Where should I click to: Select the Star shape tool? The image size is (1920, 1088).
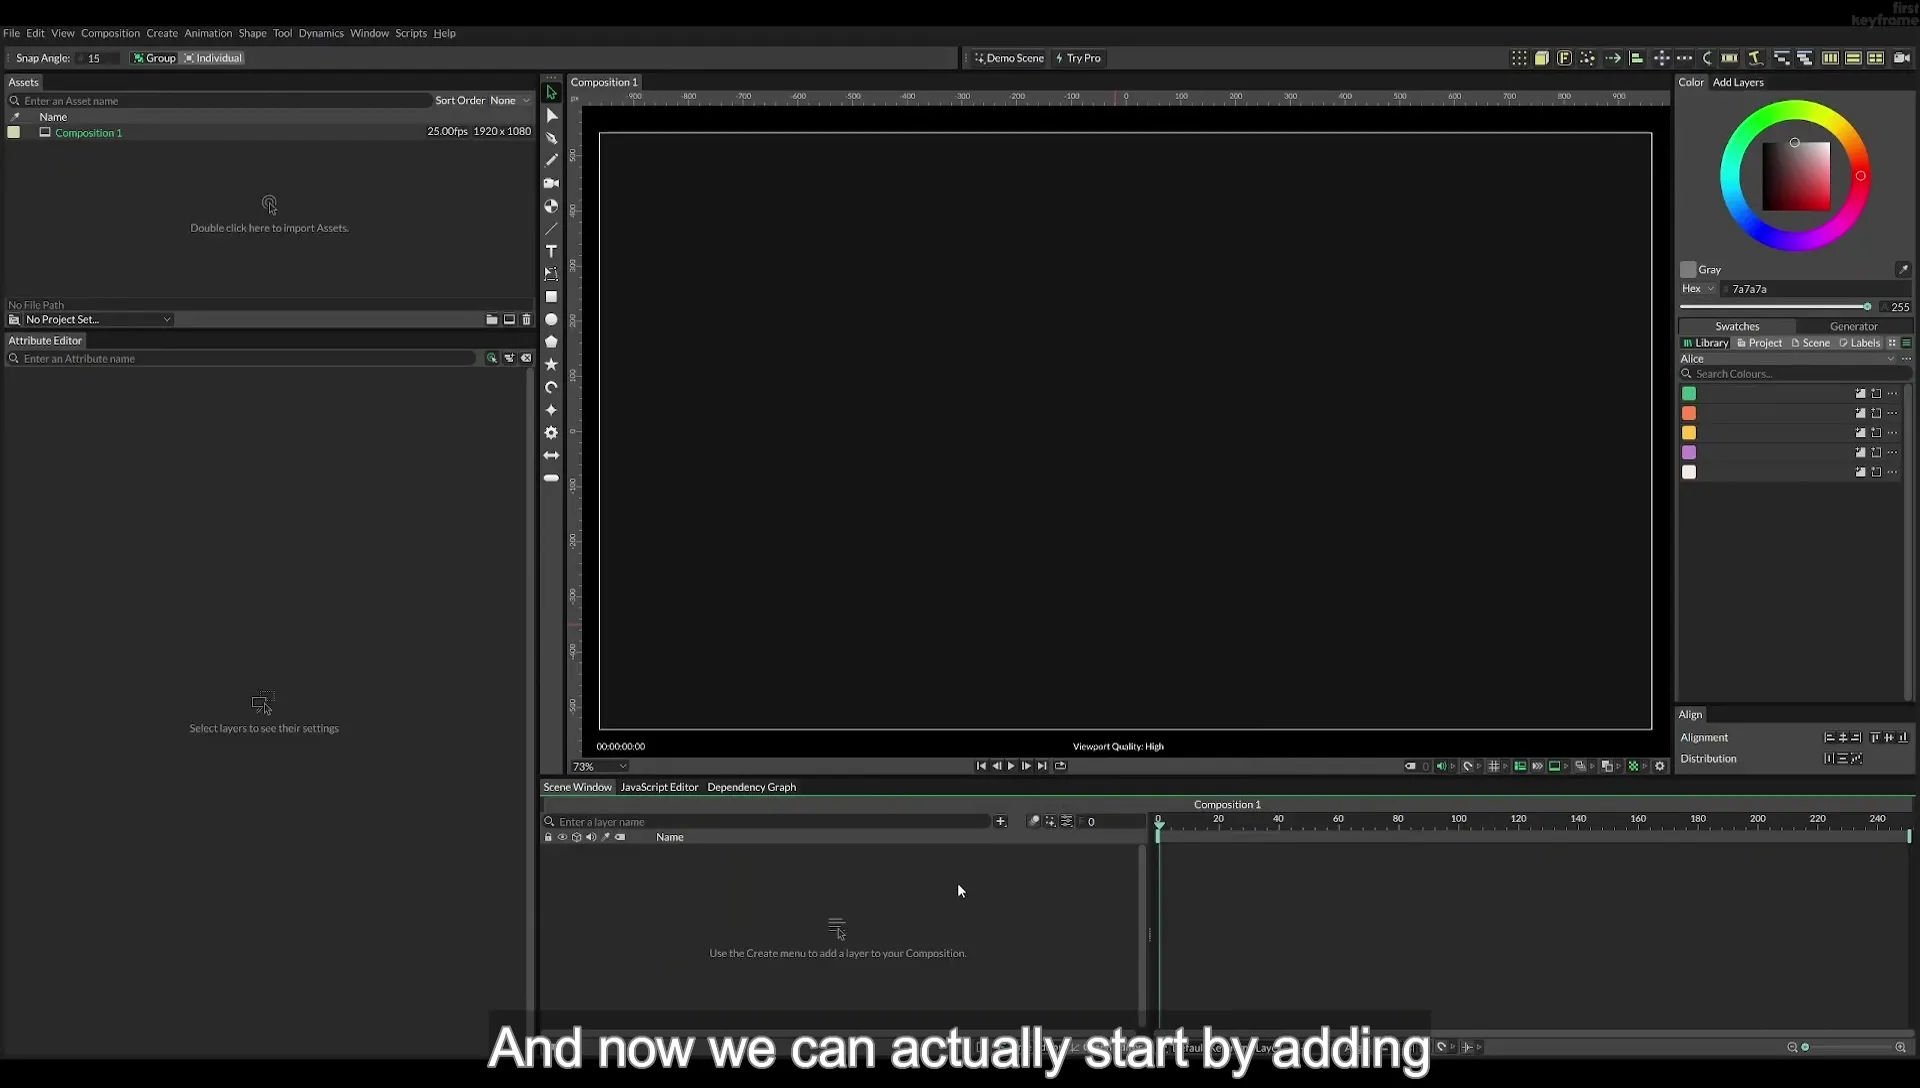pos(551,365)
